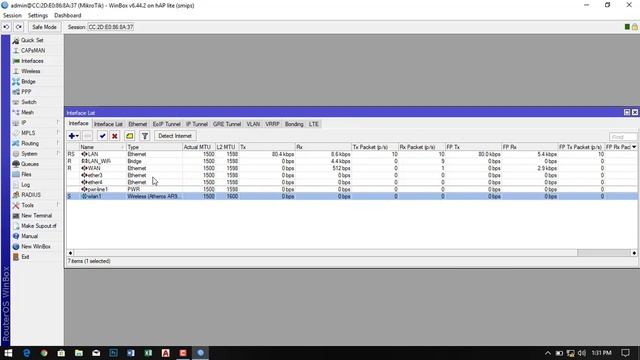640x360 pixels.
Task: Select the pwr-line1 interface row
Action: coord(352,189)
